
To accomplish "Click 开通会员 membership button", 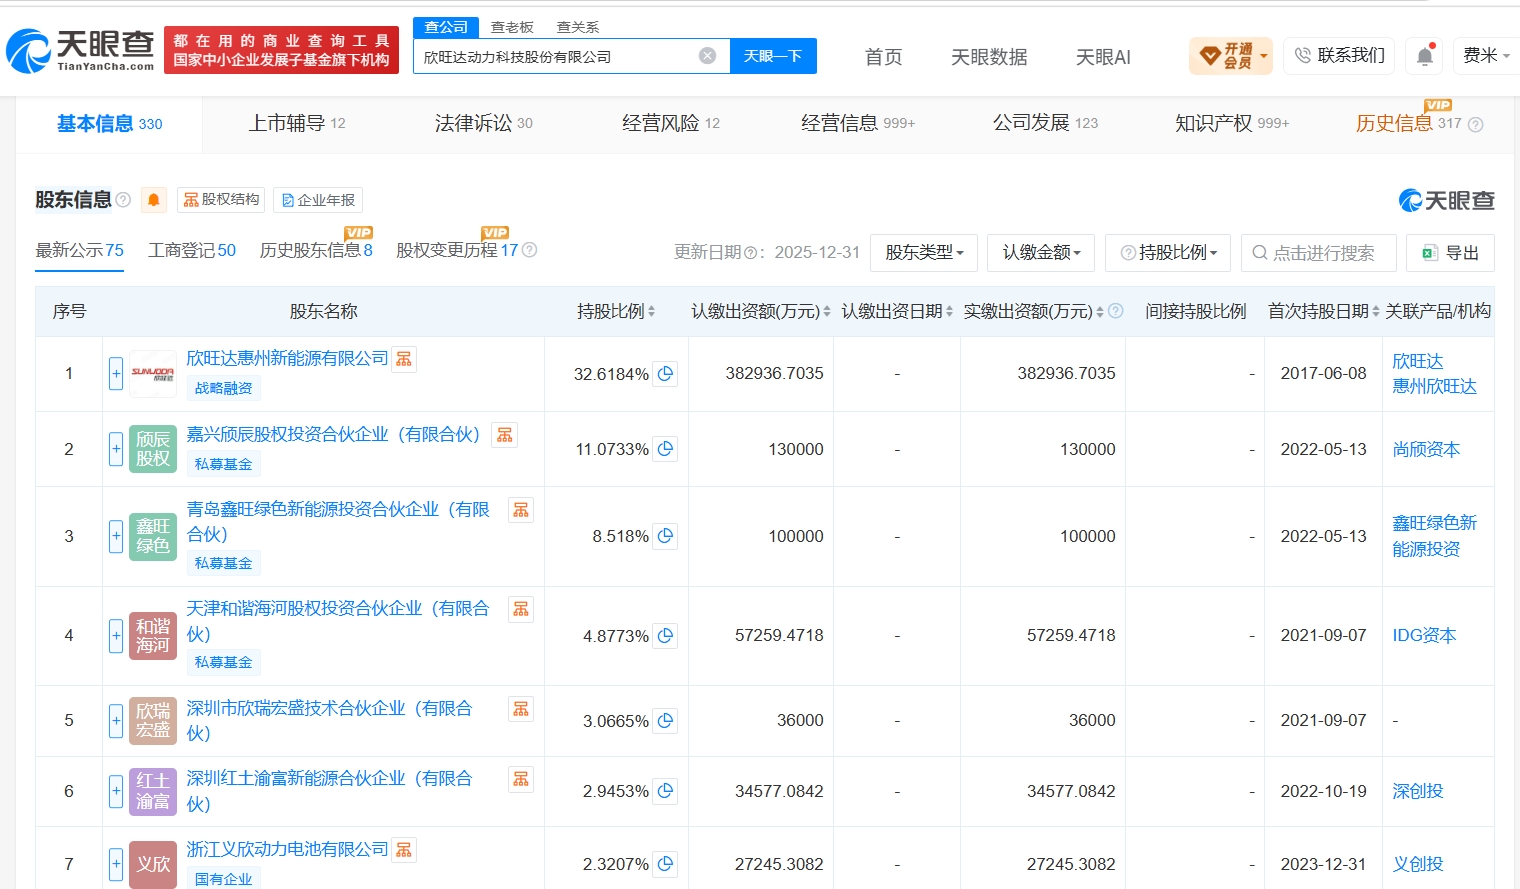I will 1231,56.
